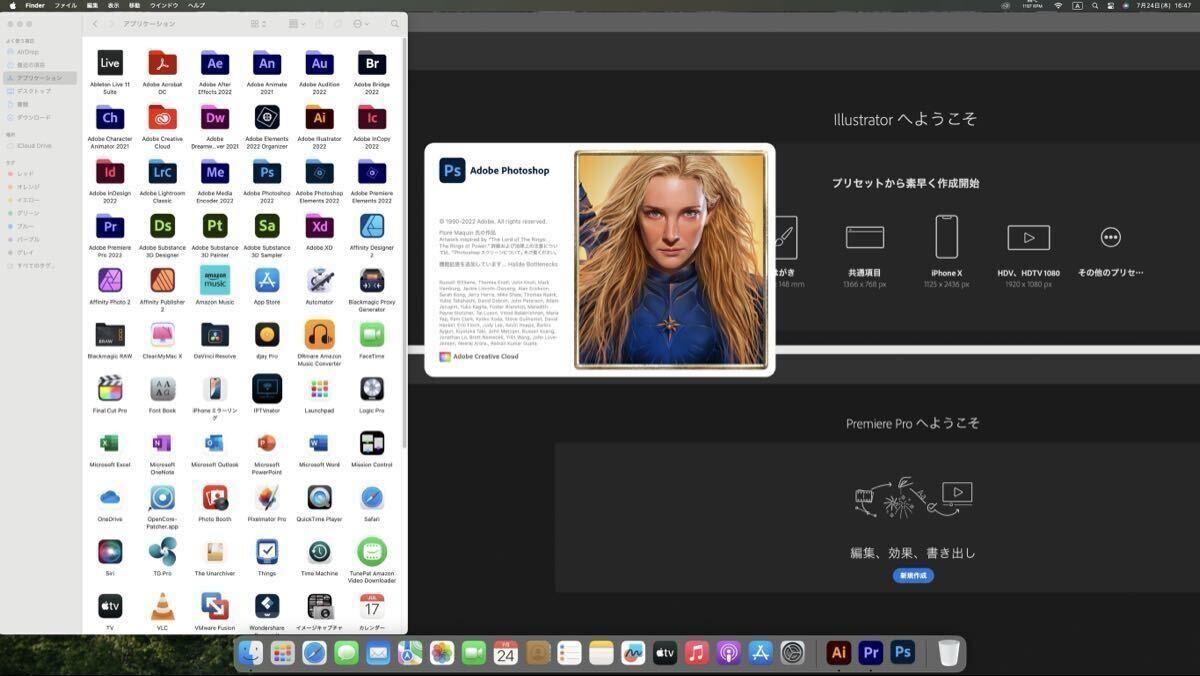Open the Finder action (ellipsis) dropdown

(x=361, y=23)
